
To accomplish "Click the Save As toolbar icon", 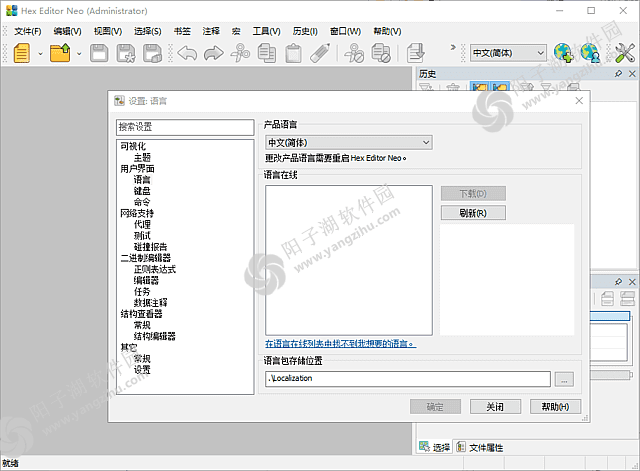I will [x=126, y=53].
